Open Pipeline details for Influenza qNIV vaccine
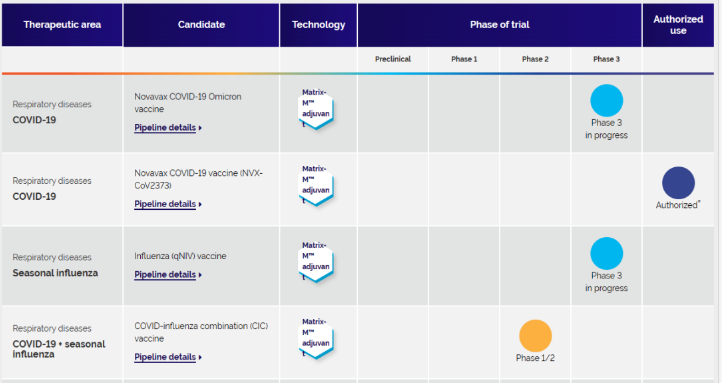Image resolution: width=722 pixels, height=383 pixels. tap(168, 274)
